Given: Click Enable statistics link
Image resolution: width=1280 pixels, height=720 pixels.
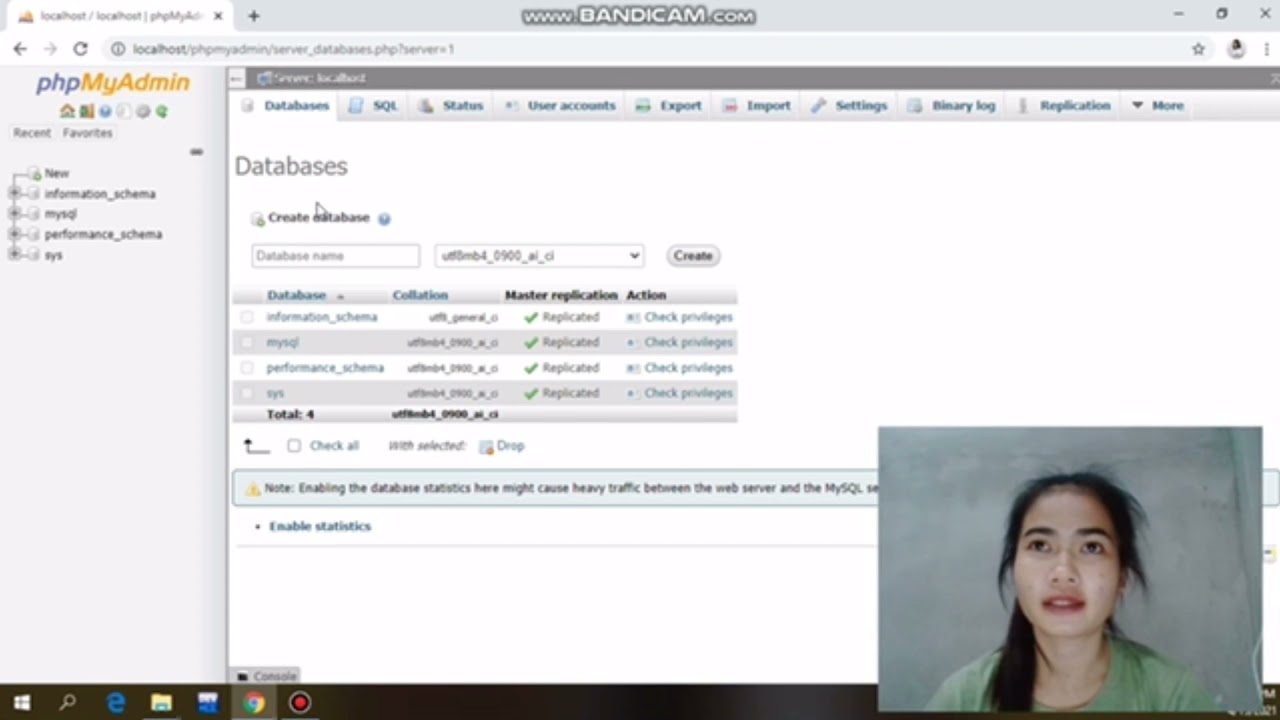Looking at the screenshot, I should [320, 526].
